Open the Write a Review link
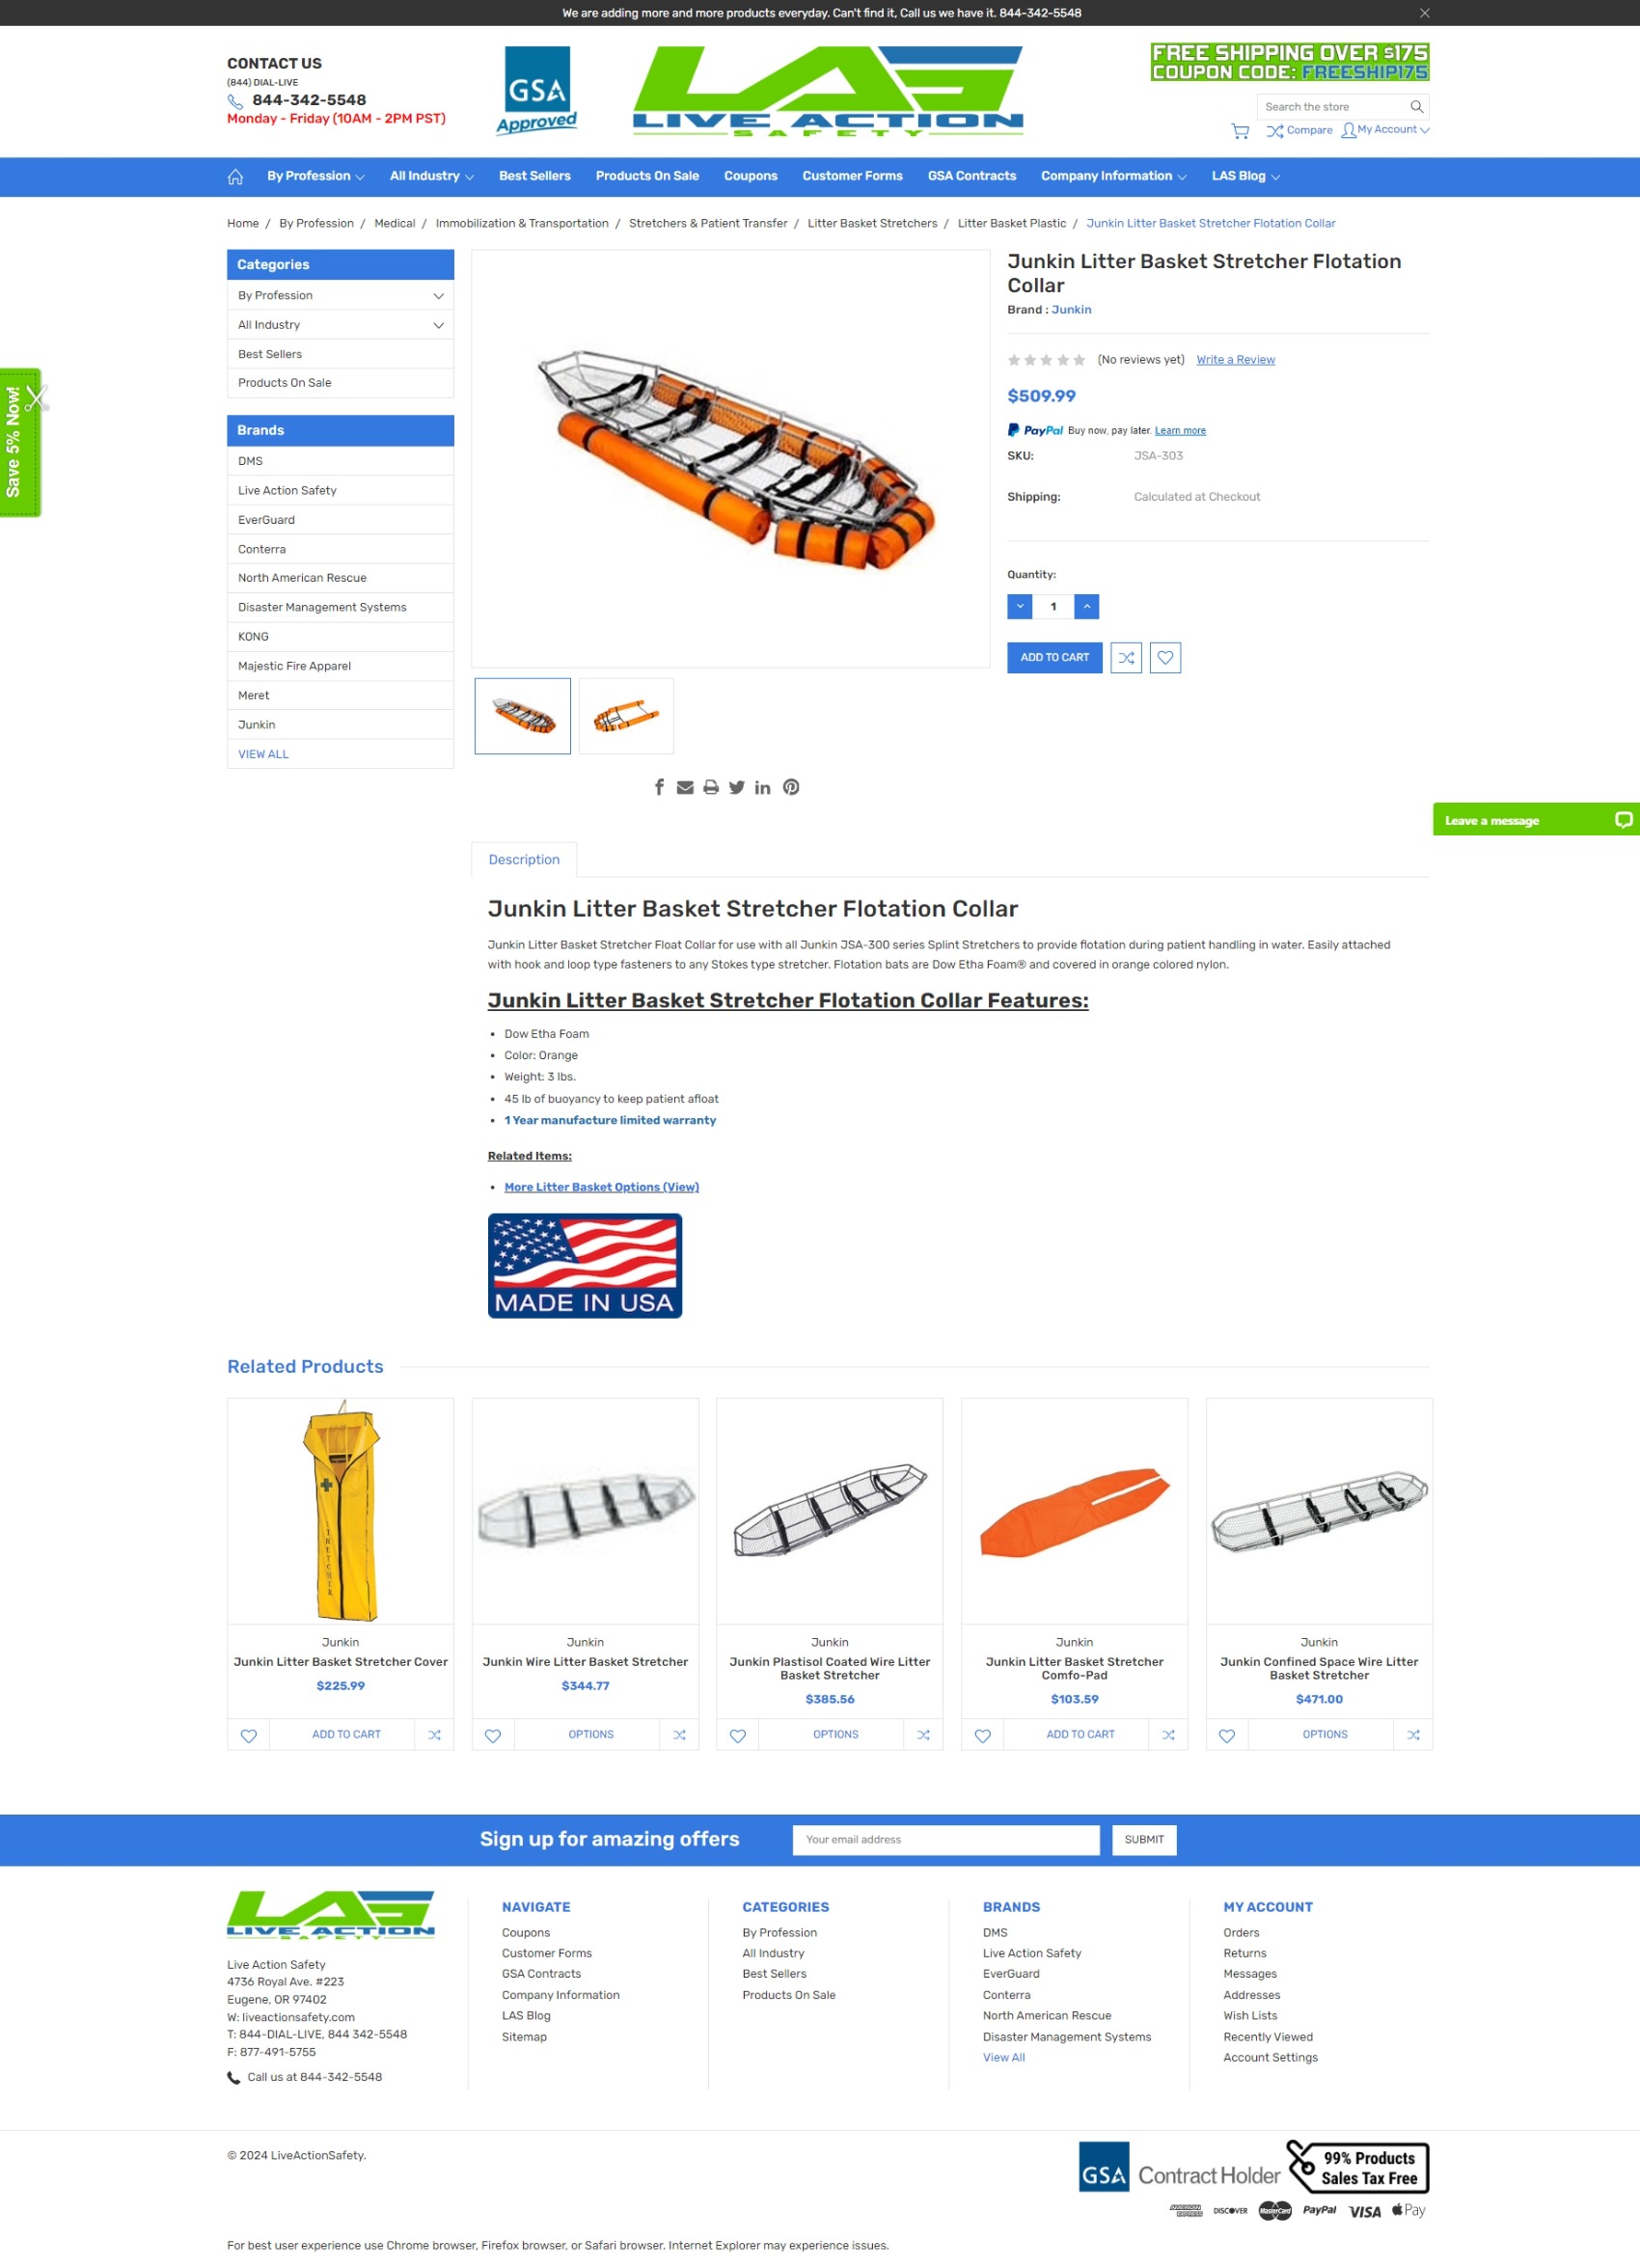 pos(1235,360)
